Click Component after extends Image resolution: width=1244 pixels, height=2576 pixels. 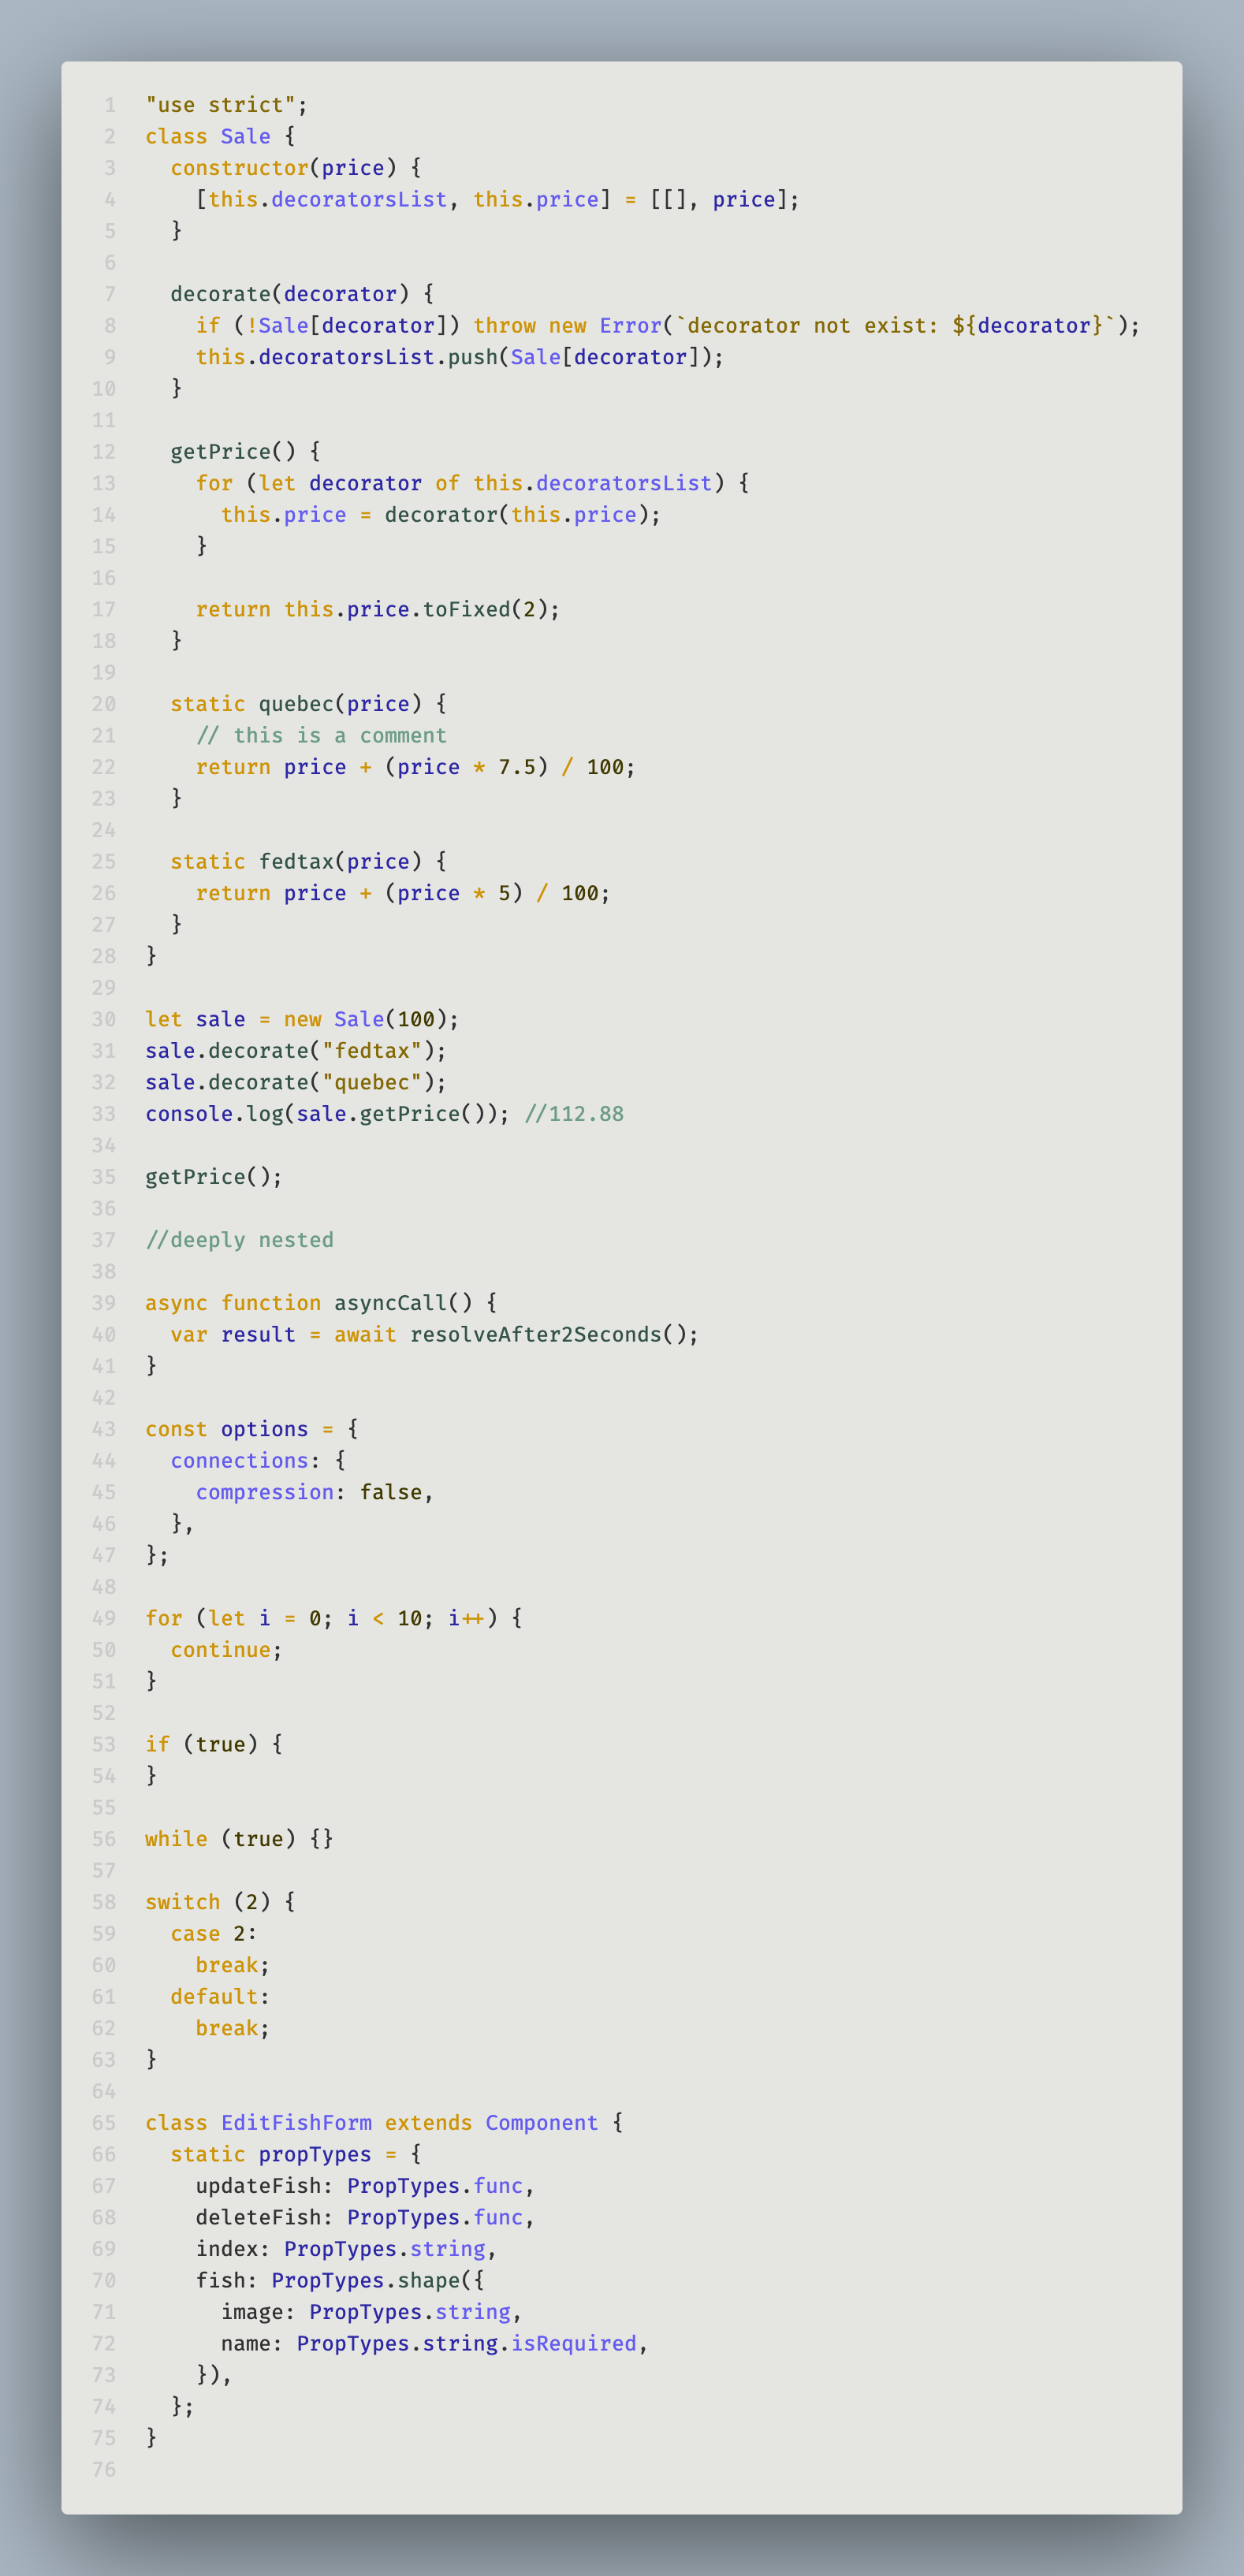(542, 2122)
